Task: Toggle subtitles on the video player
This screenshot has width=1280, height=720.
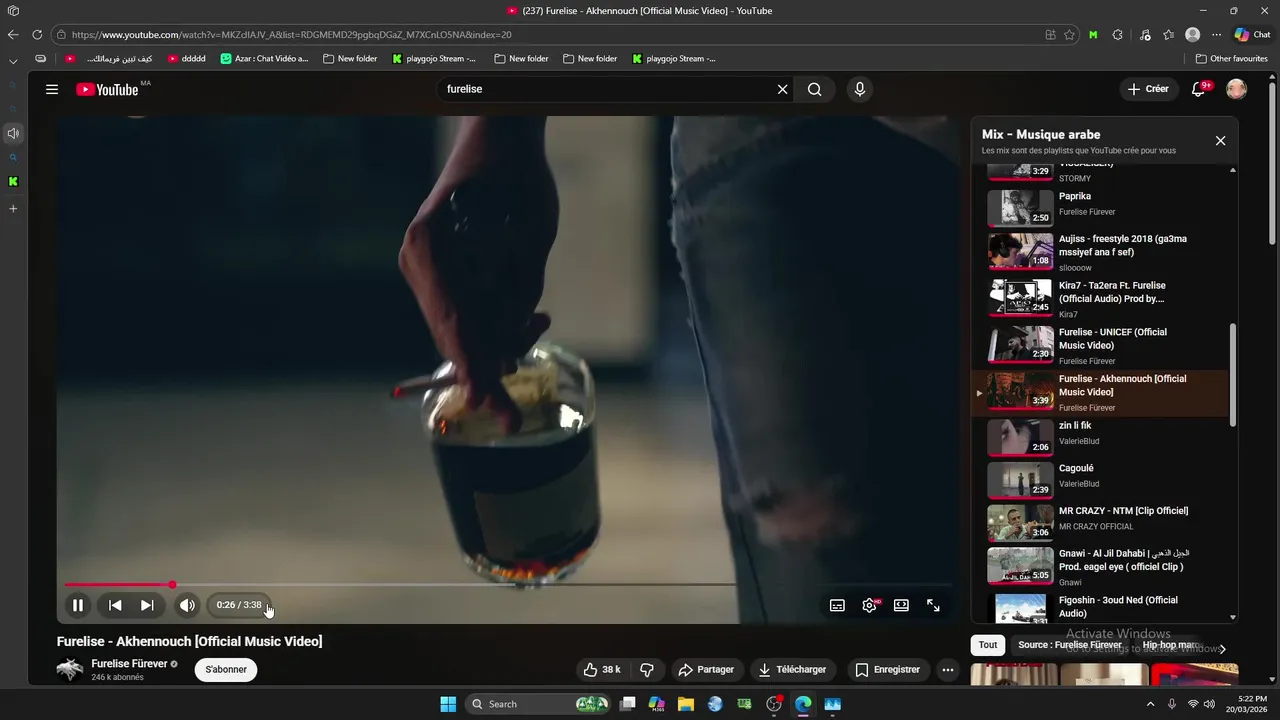Action: [x=837, y=605]
